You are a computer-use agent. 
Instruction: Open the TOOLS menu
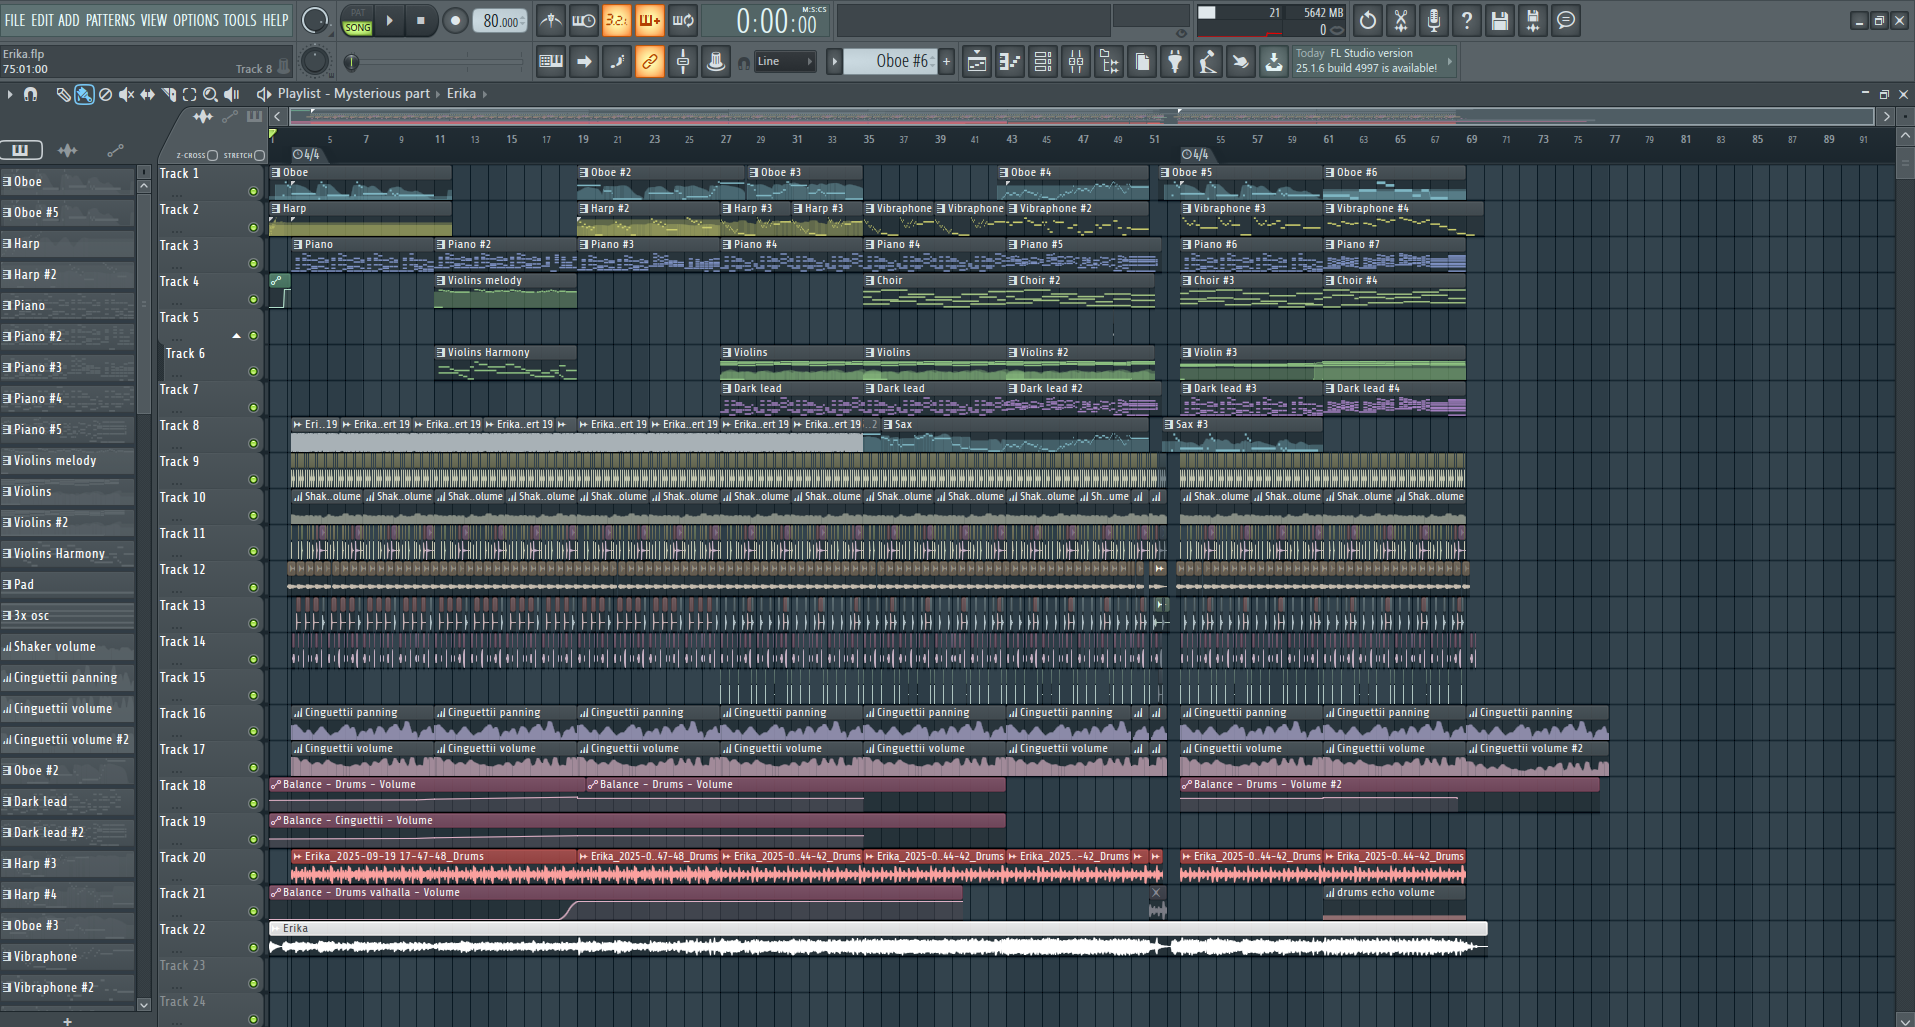coord(239,20)
